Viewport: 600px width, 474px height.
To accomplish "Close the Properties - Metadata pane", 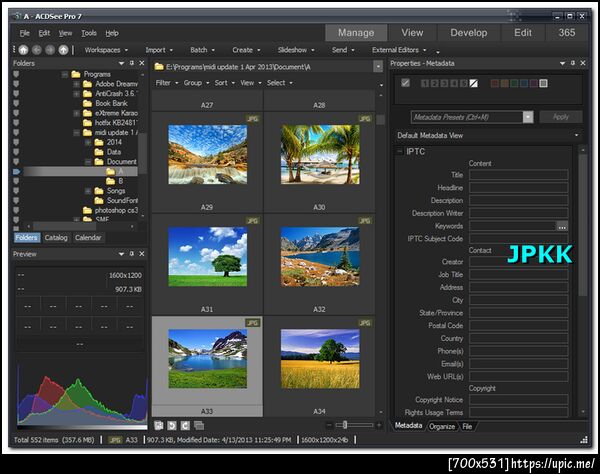I will coord(583,63).
